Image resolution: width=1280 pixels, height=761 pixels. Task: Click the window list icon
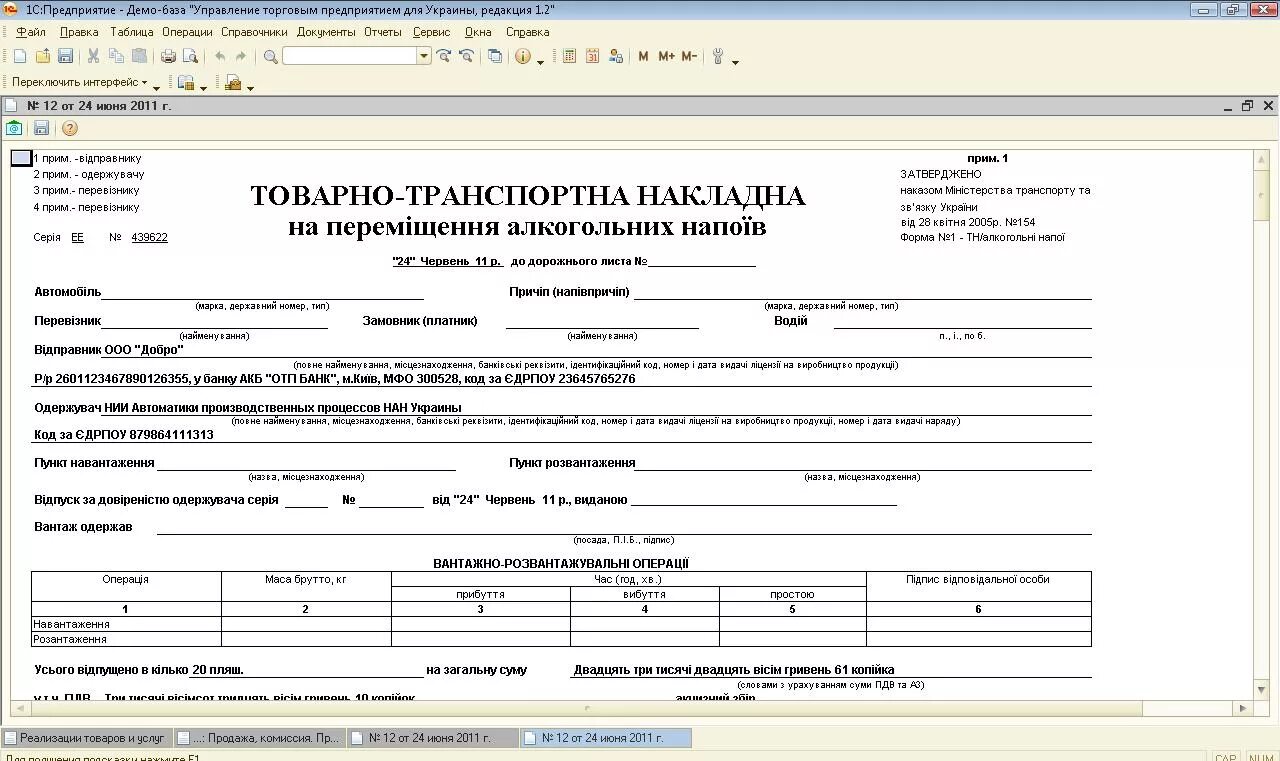pos(495,57)
